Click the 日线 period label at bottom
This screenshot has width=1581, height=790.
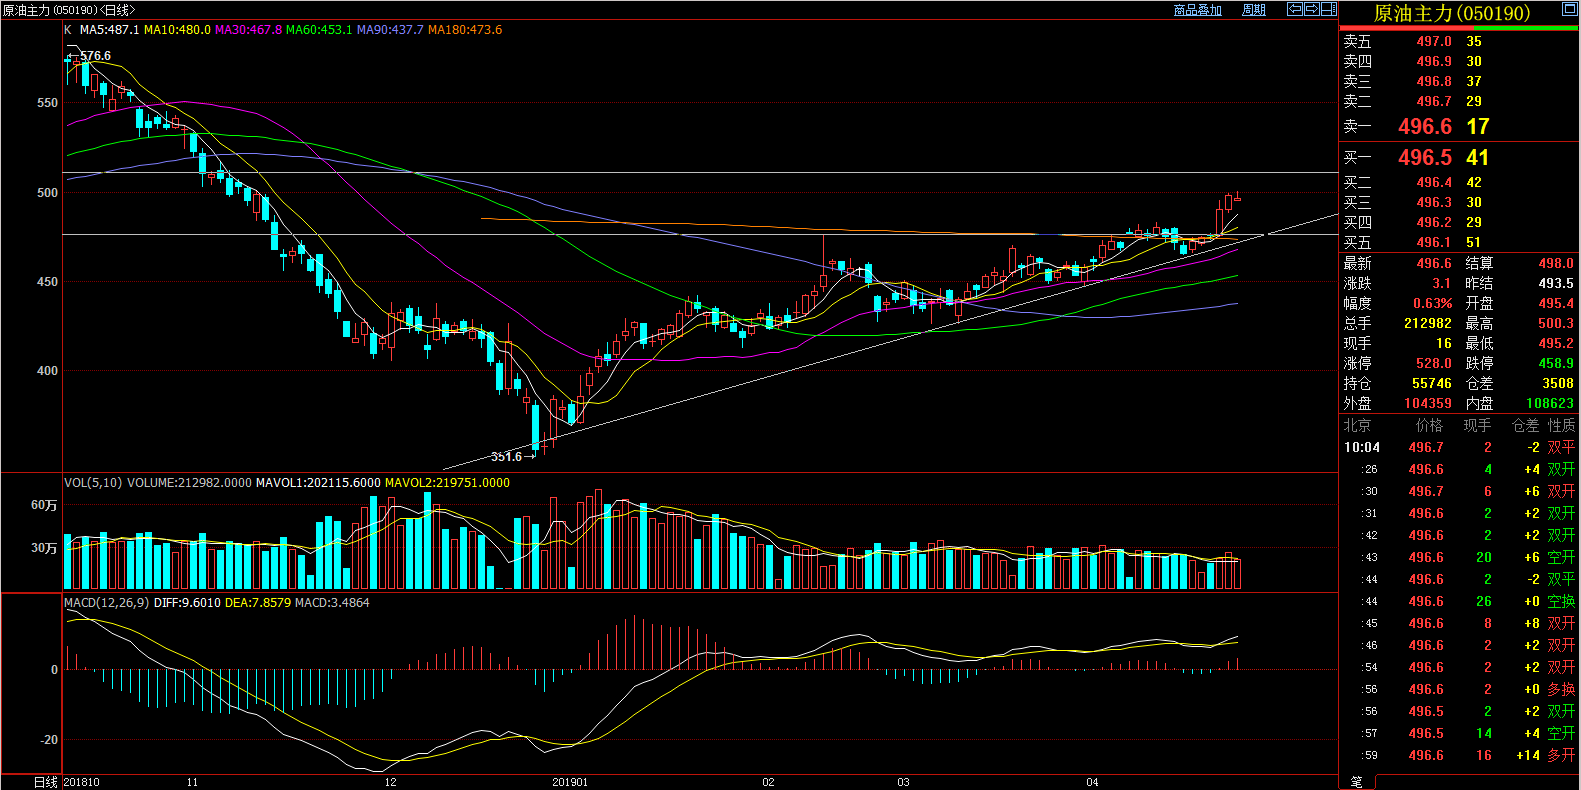point(46,783)
